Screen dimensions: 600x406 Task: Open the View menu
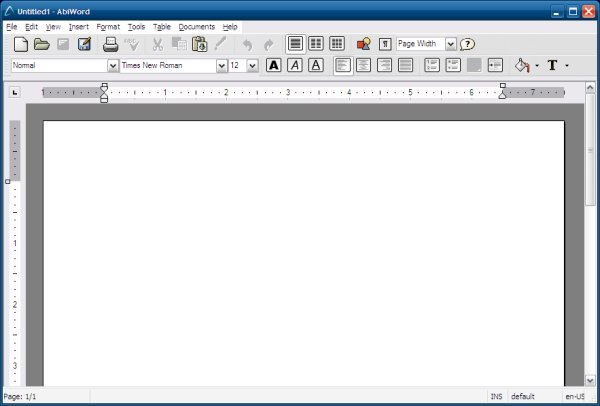pyautogui.click(x=53, y=27)
